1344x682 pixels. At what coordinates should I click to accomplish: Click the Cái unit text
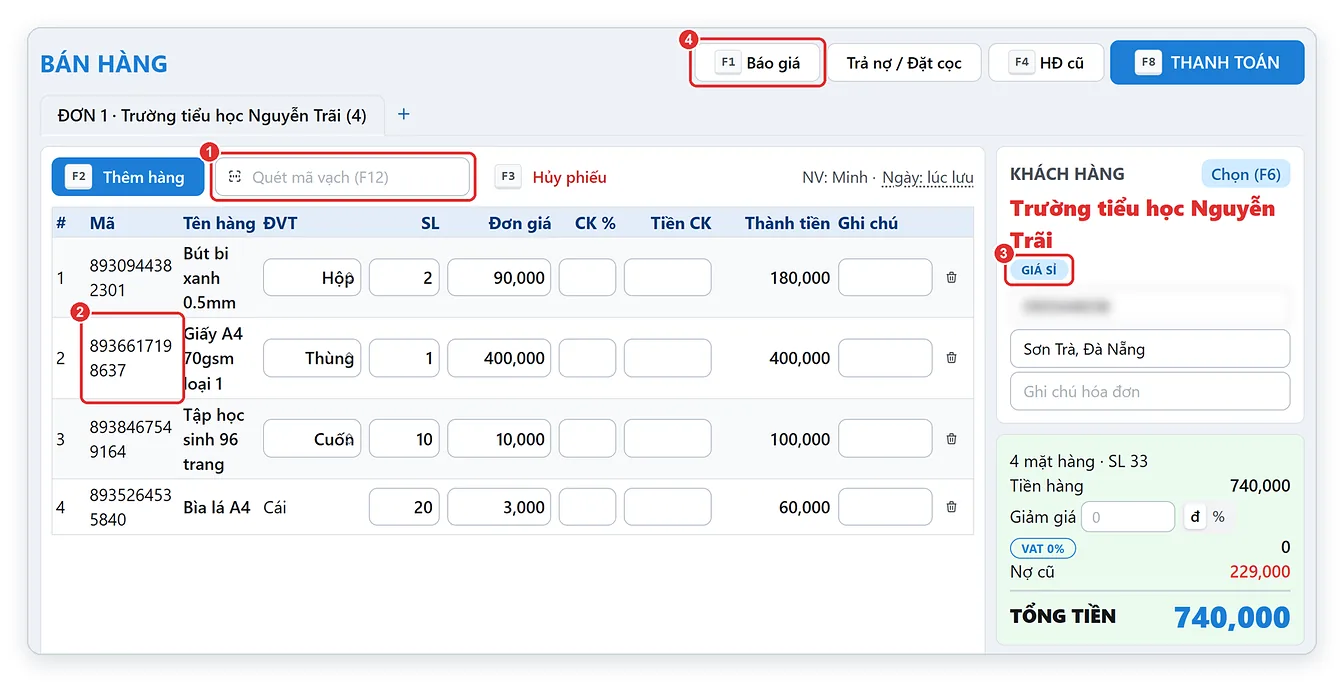tap(275, 507)
